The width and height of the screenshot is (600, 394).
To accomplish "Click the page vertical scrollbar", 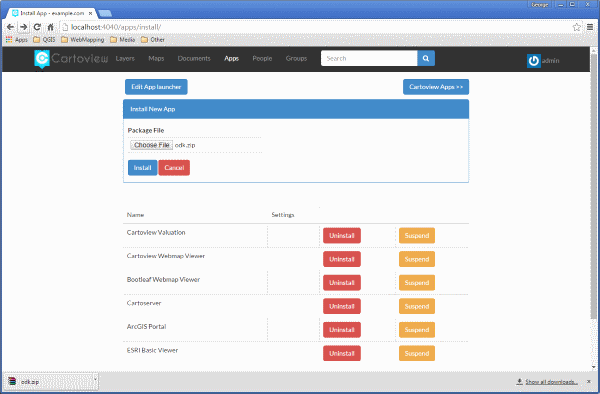I will point(593,186).
